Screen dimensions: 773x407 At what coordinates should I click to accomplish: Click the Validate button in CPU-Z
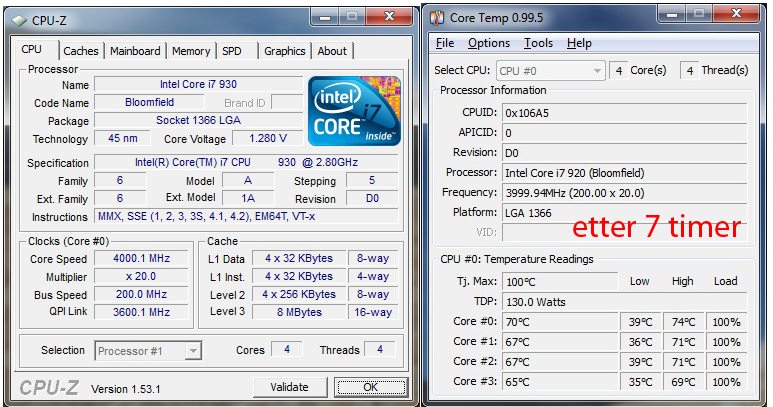point(289,387)
